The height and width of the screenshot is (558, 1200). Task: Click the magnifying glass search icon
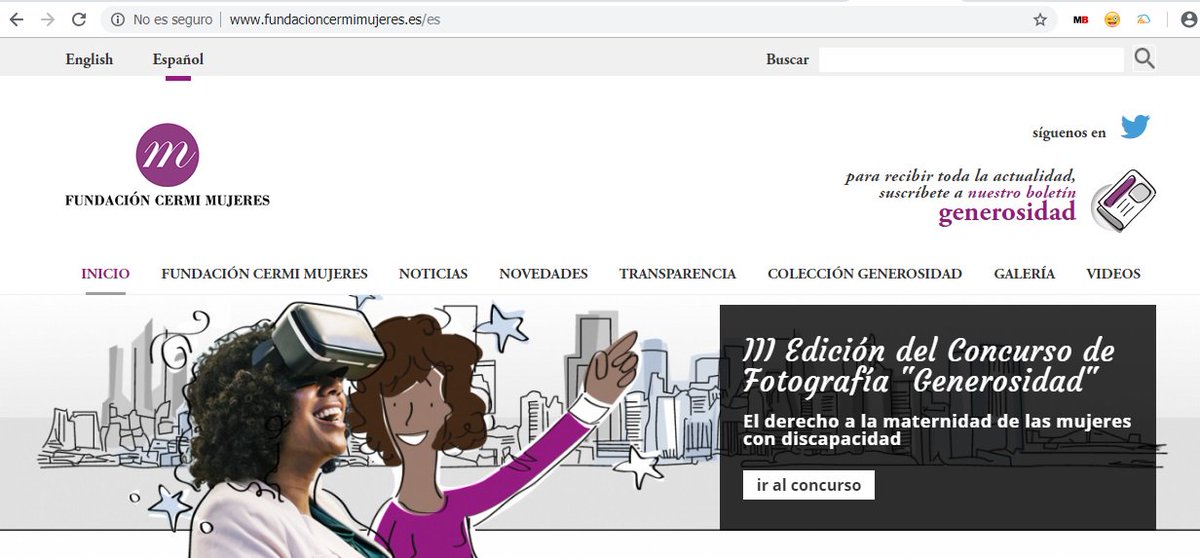click(x=1145, y=59)
